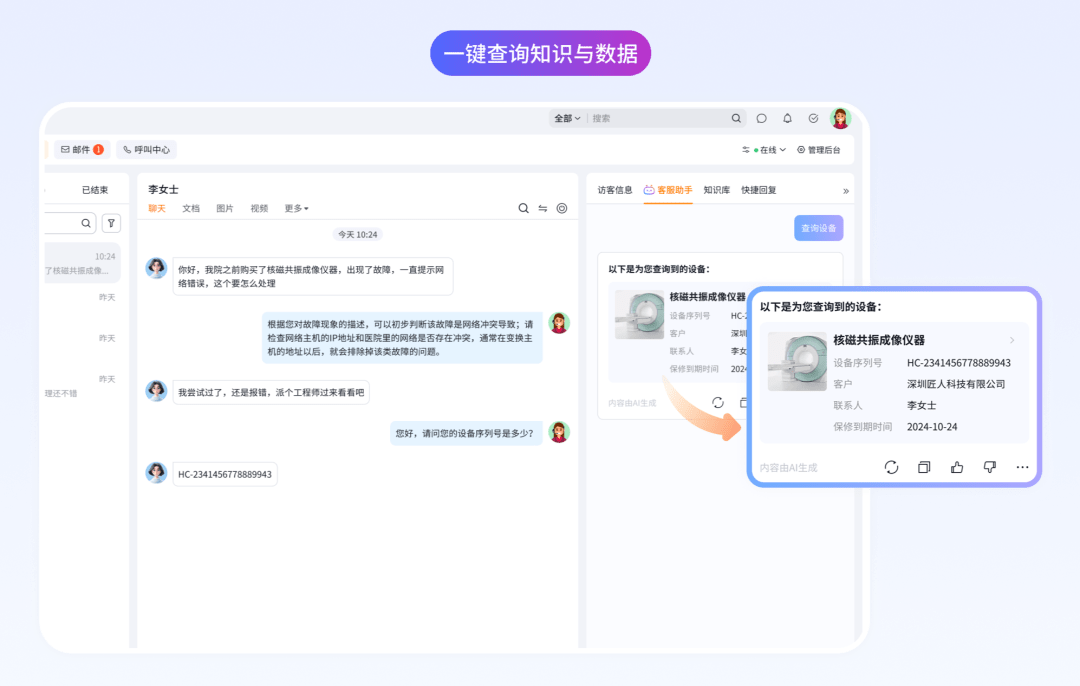
Task: Switch to the 知识库 tab
Action: point(716,189)
